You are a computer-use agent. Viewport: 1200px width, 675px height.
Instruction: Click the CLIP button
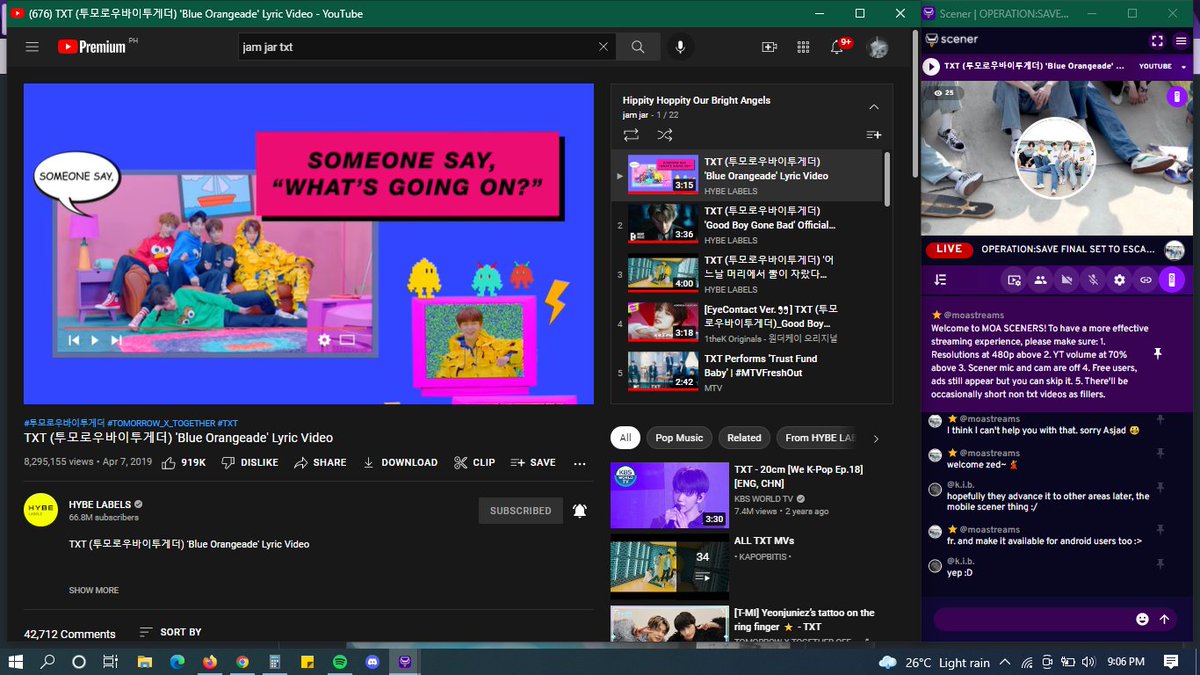pos(474,463)
